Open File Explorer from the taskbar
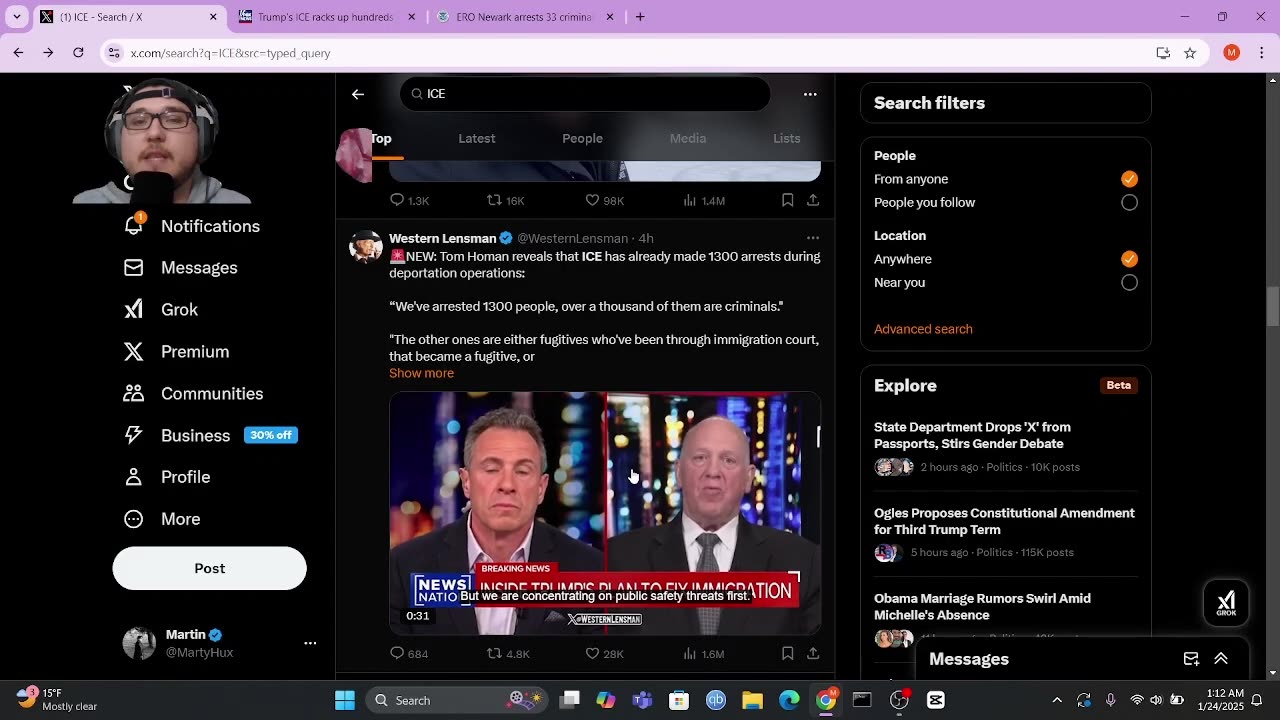 (x=752, y=700)
